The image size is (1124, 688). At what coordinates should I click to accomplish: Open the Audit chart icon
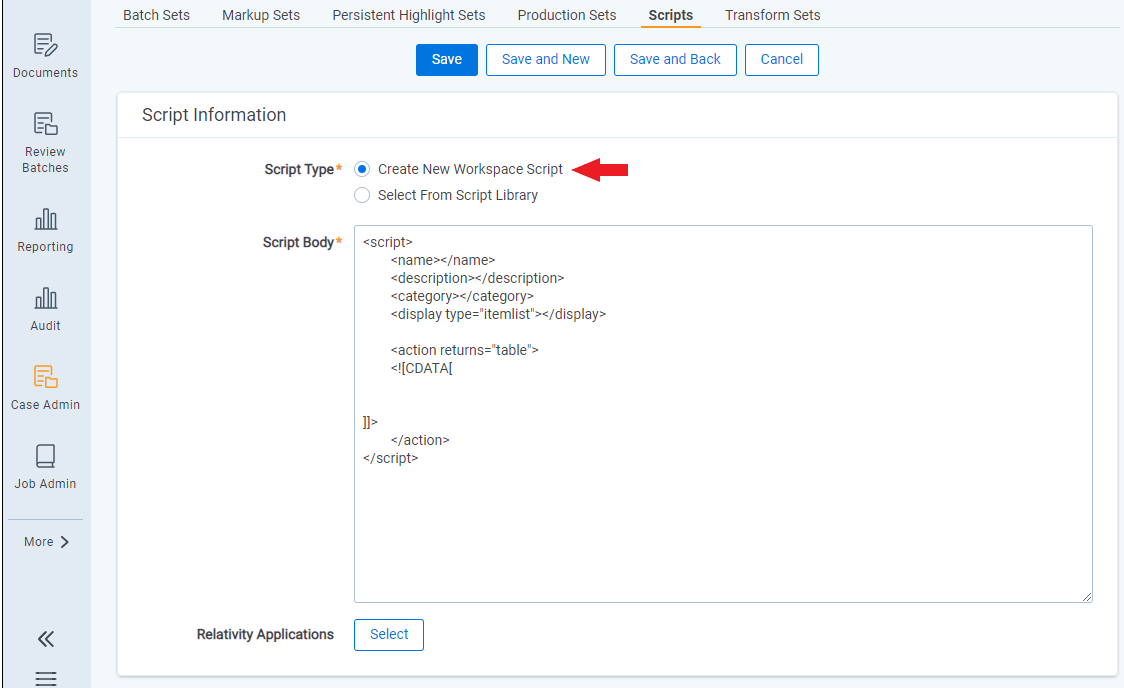tap(45, 297)
